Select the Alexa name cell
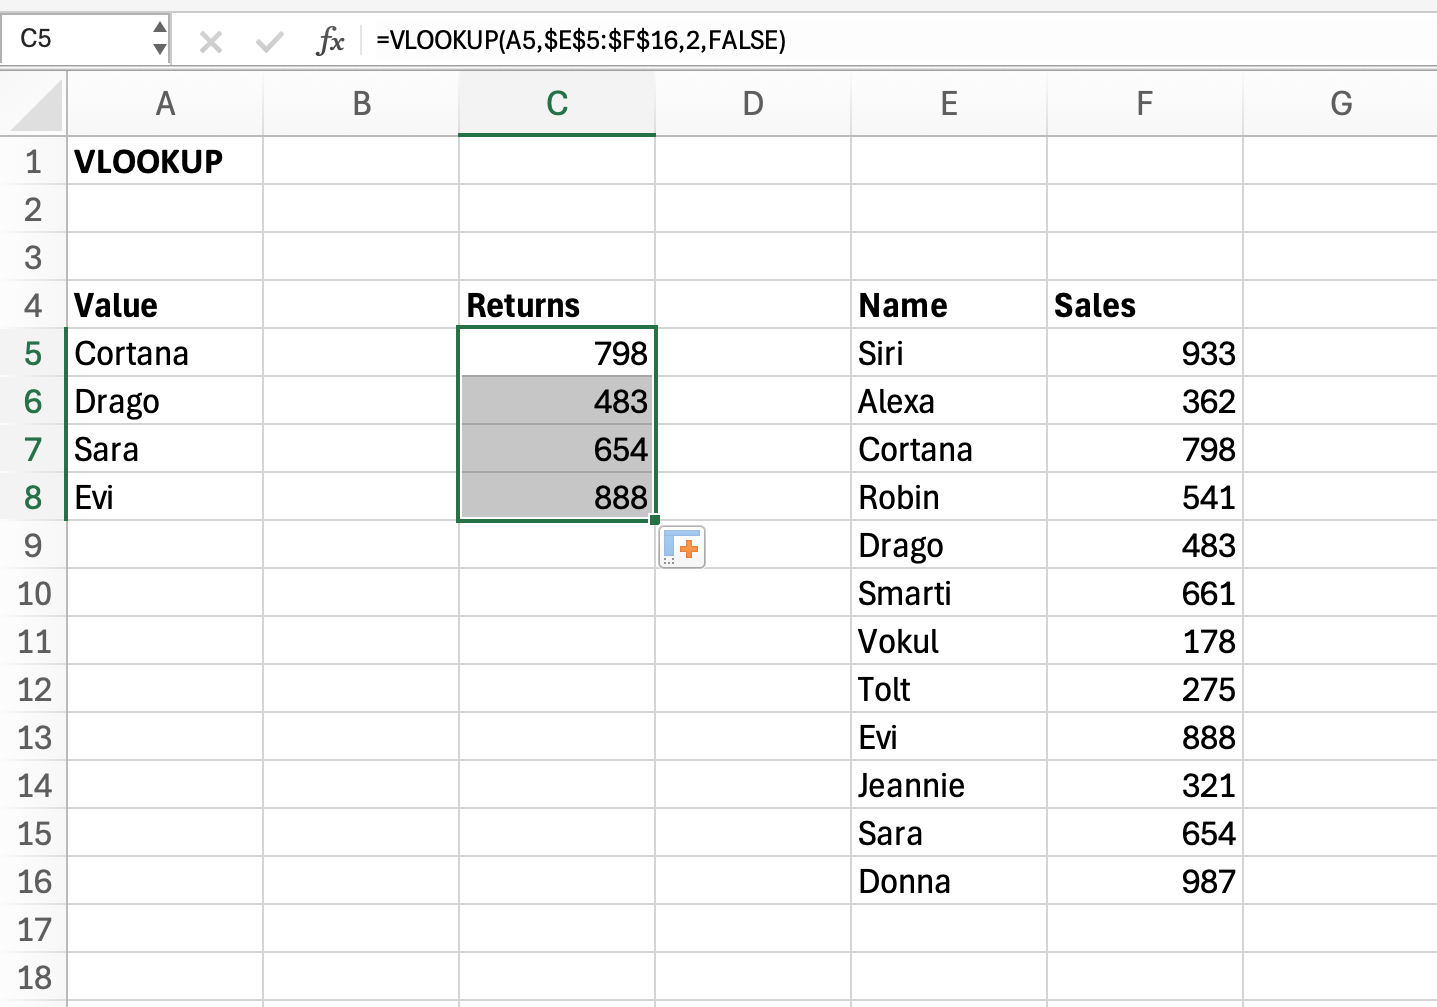Screen dimensions: 1437x1007 click(949, 401)
